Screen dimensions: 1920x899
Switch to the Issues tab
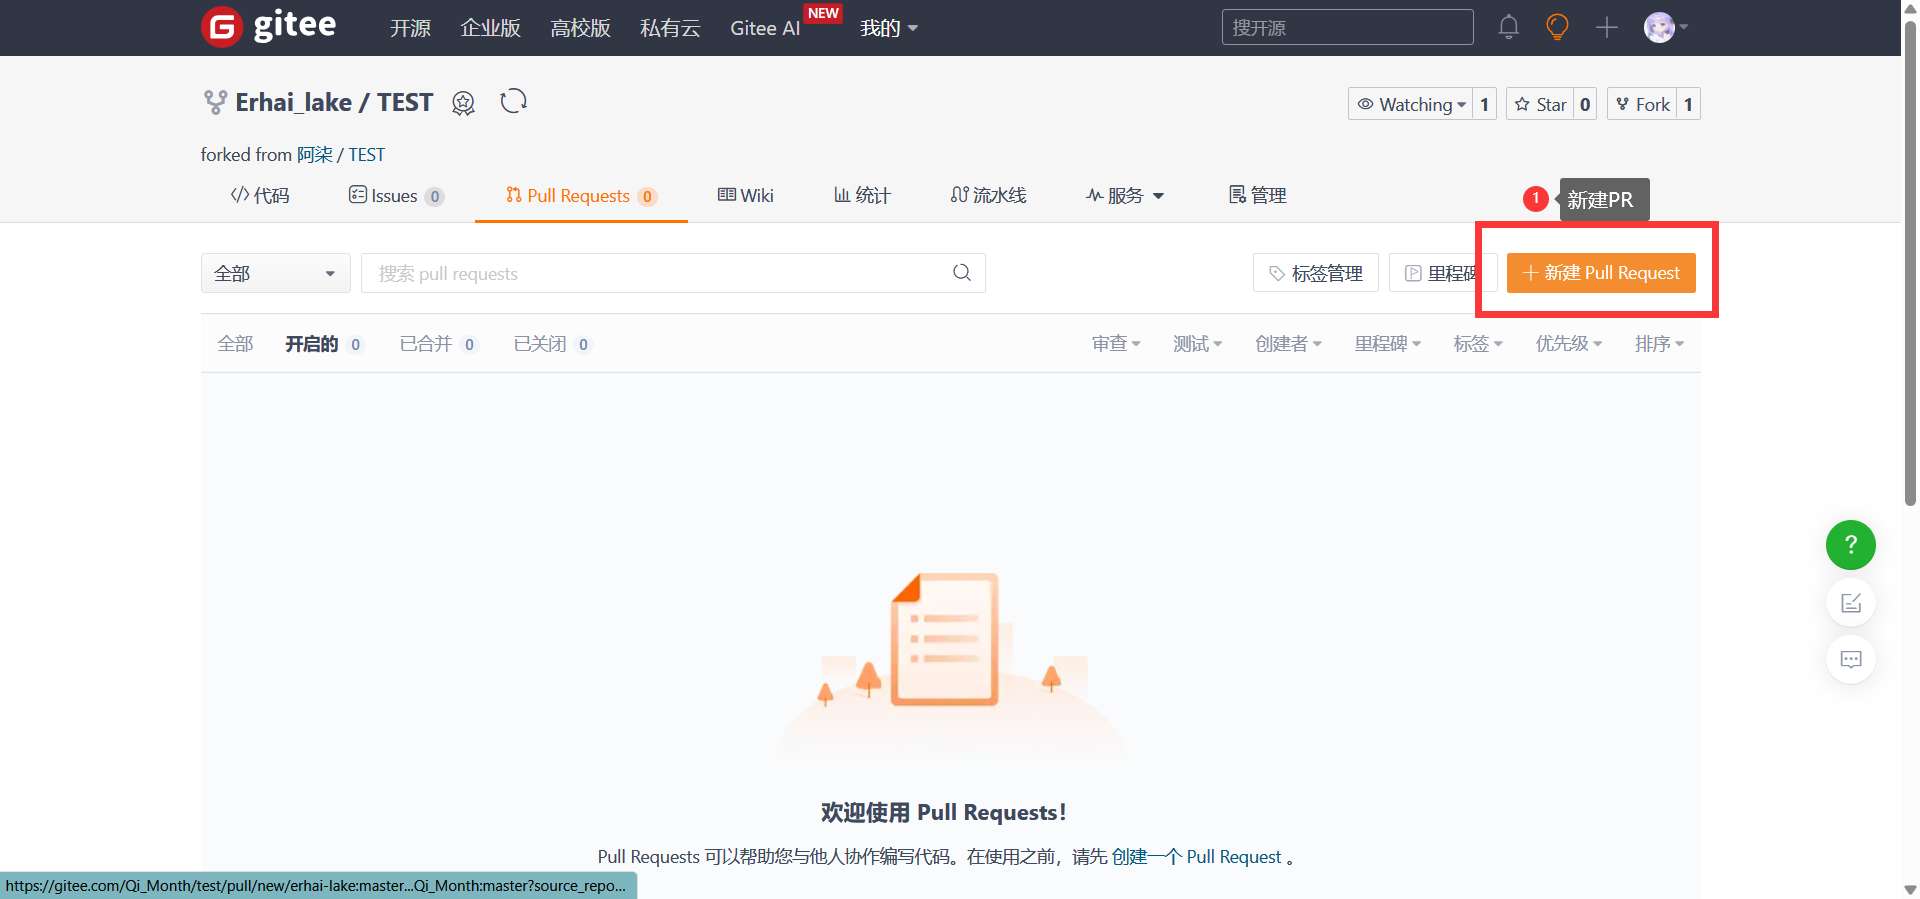[x=395, y=196]
